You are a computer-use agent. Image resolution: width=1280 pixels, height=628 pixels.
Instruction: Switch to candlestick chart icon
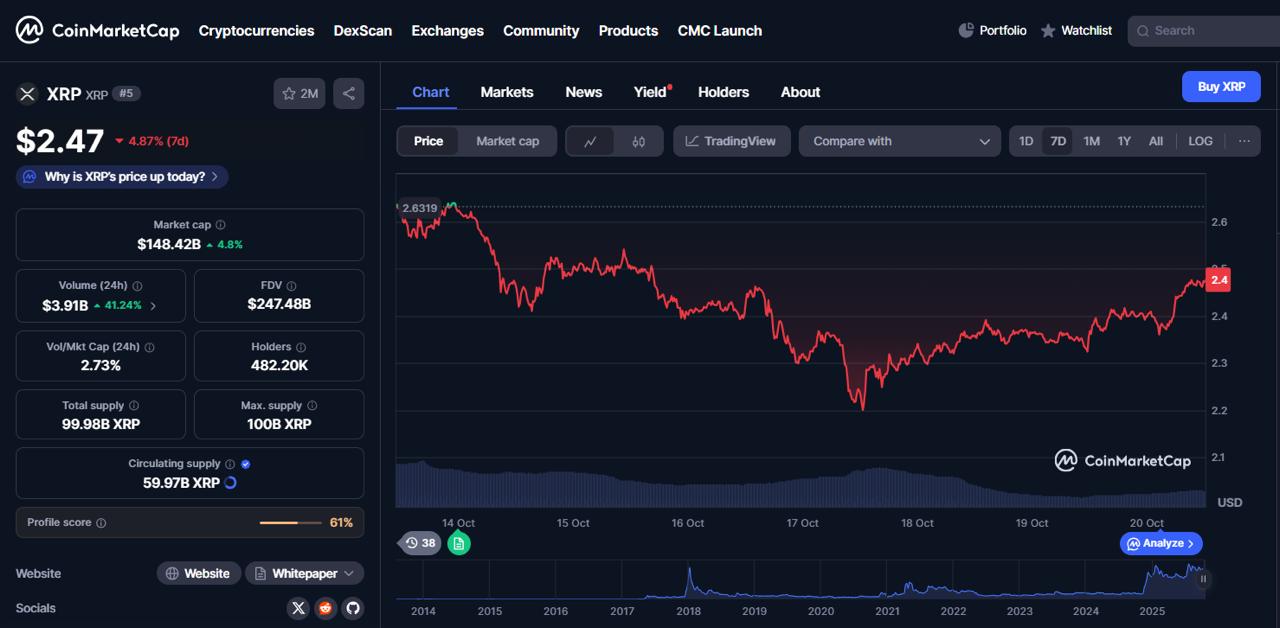639,141
